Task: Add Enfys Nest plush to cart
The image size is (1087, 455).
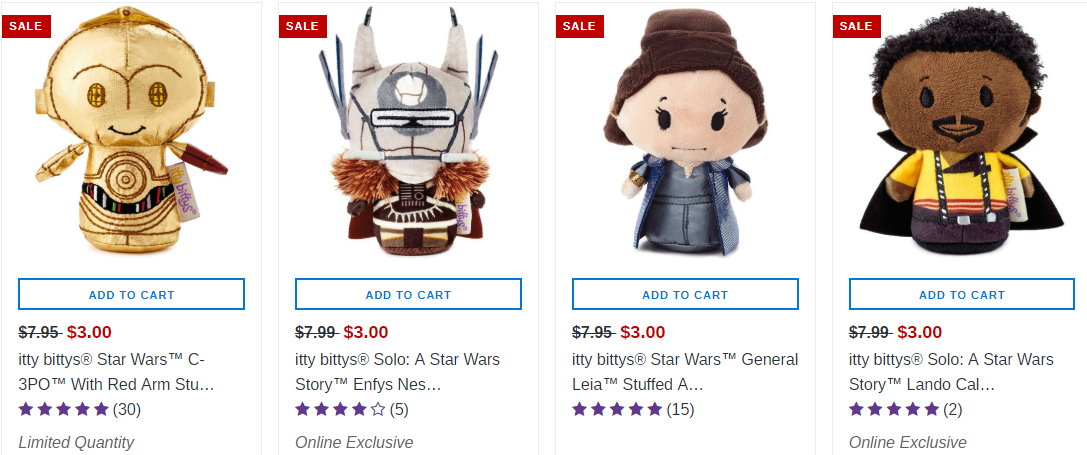Action: click(408, 294)
